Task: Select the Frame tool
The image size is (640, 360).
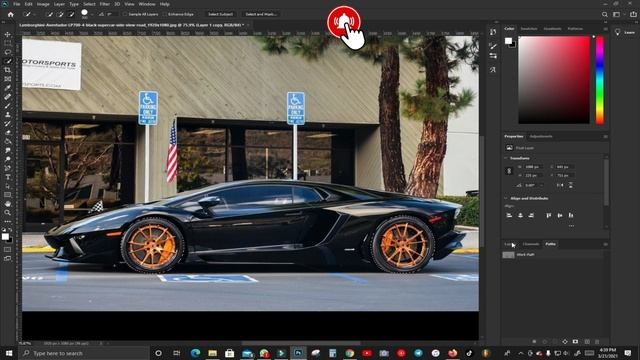Action: pyautogui.click(x=7, y=79)
